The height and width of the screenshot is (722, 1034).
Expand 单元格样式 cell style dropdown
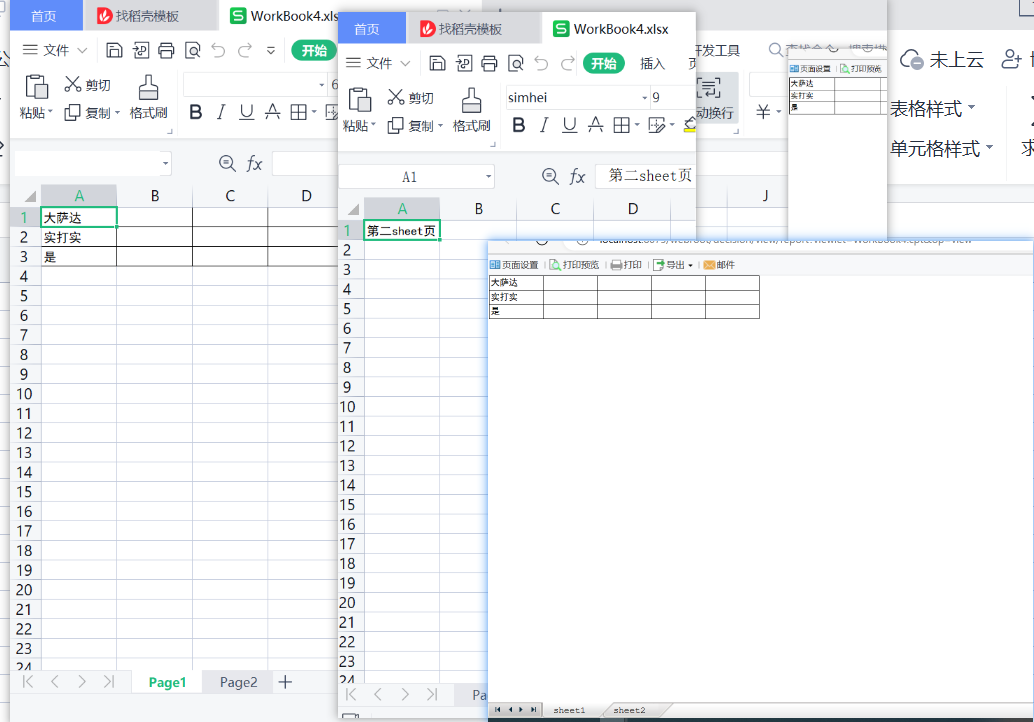pyautogui.click(x=989, y=147)
